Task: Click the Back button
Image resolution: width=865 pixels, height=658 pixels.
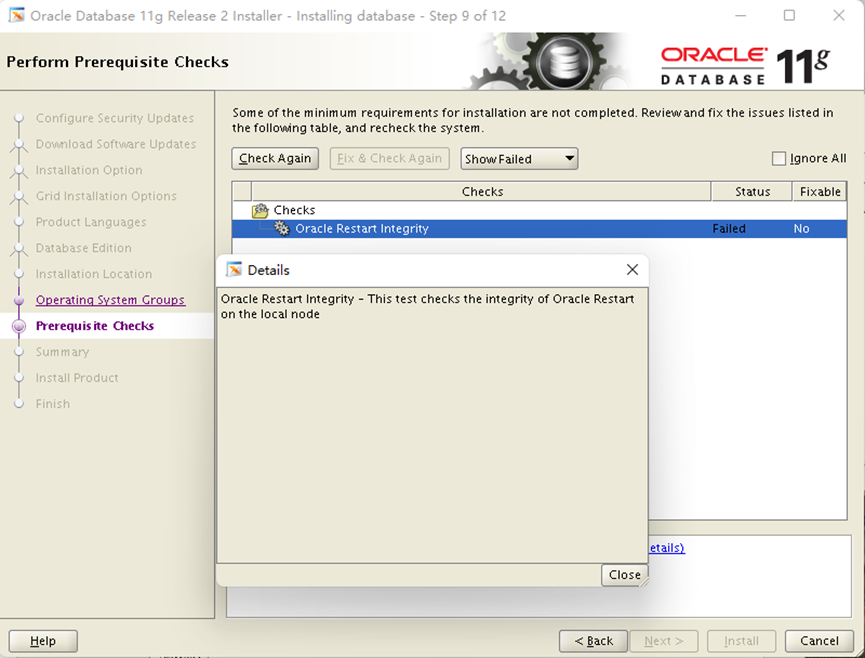Action: [593, 641]
